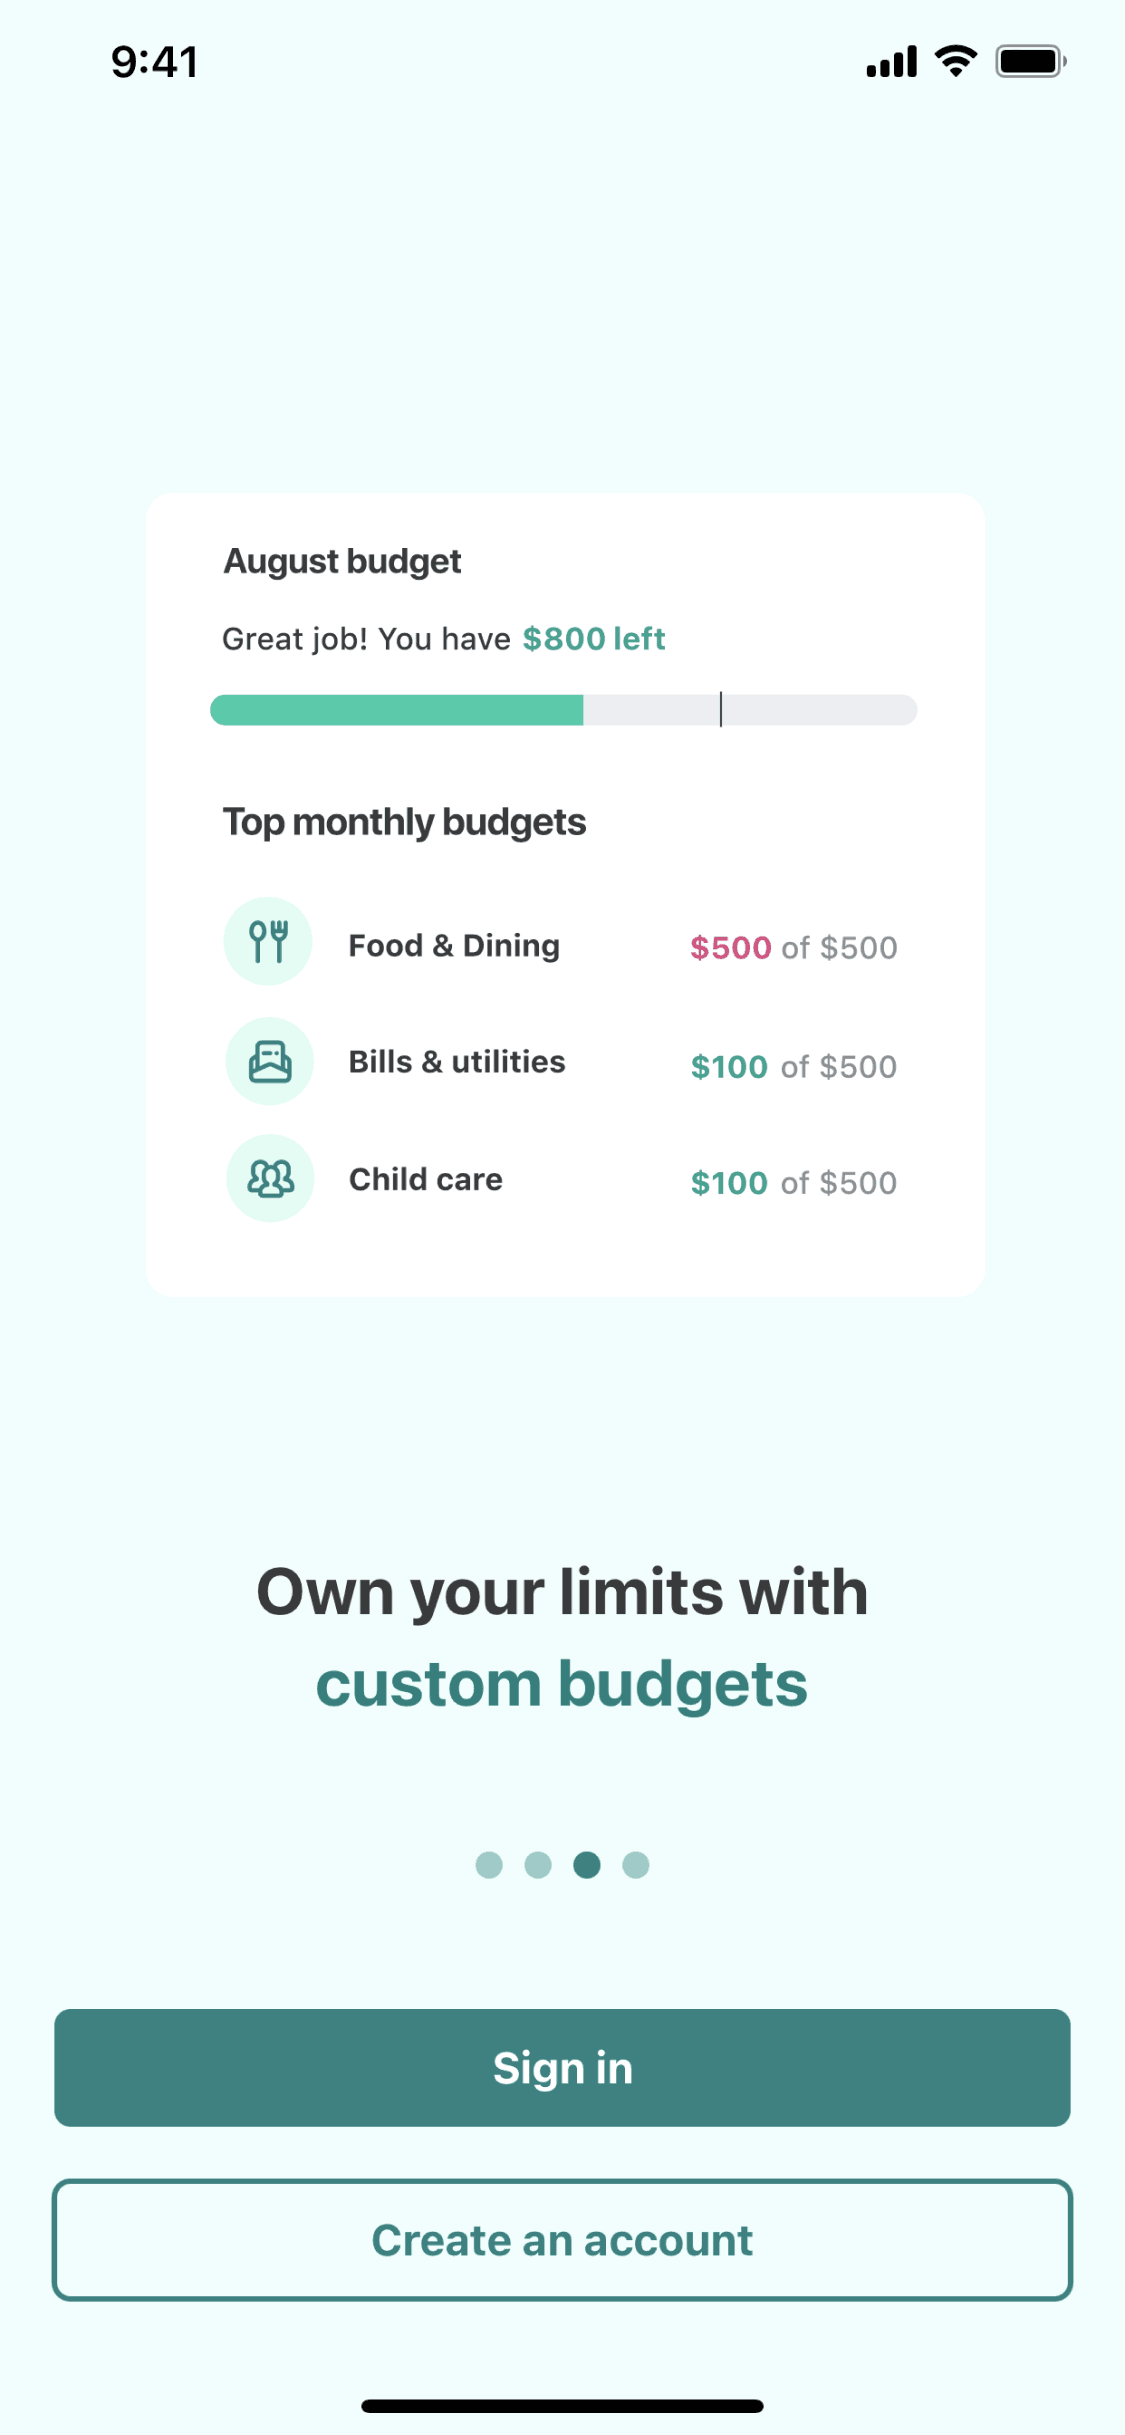Tap the $500 of $500 amount
The width and height of the screenshot is (1125, 2435).
pyautogui.click(x=794, y=948)
